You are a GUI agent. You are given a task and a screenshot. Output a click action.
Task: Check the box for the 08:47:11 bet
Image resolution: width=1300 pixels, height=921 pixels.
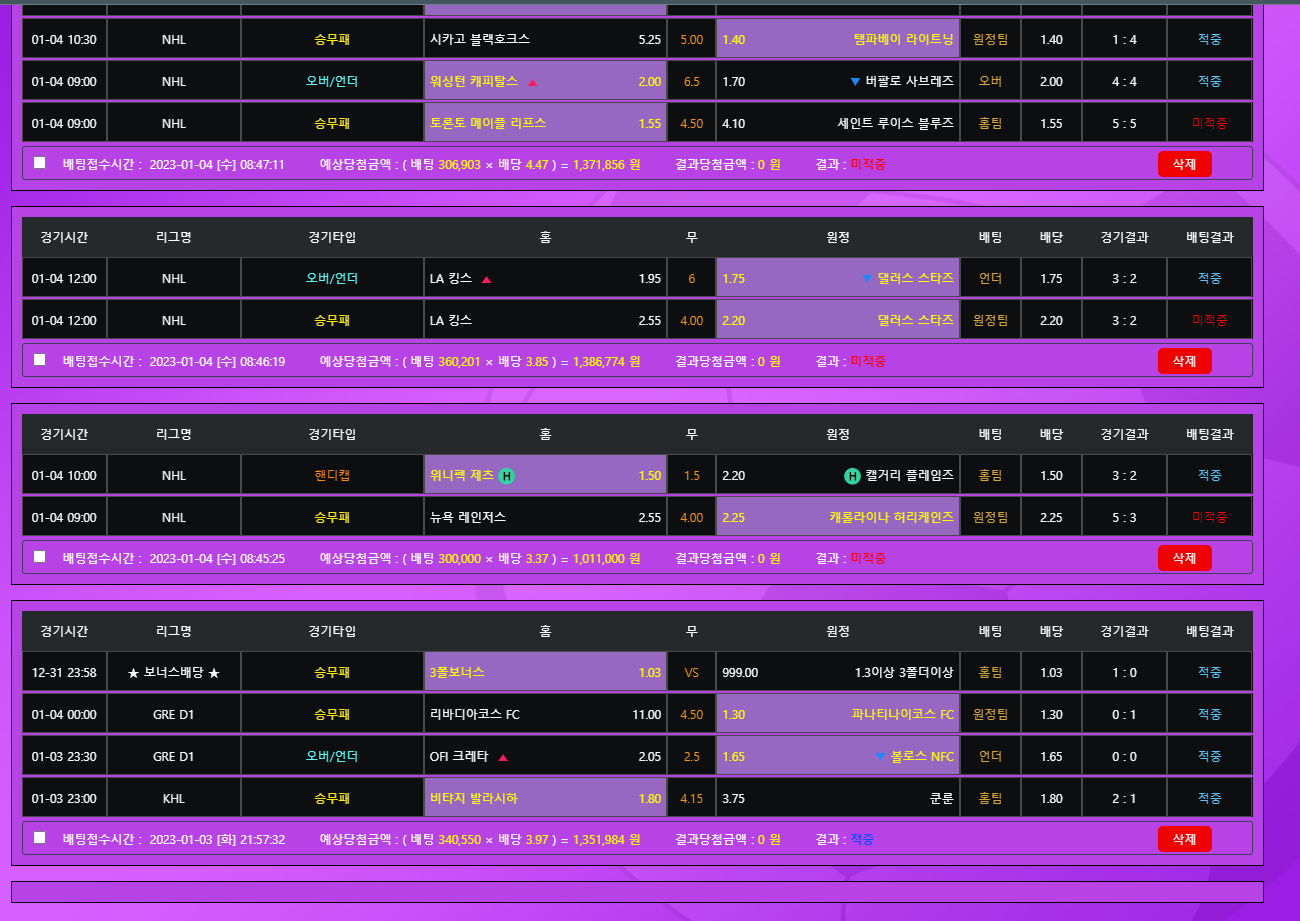pyautogui.click(x=40, y=163)
